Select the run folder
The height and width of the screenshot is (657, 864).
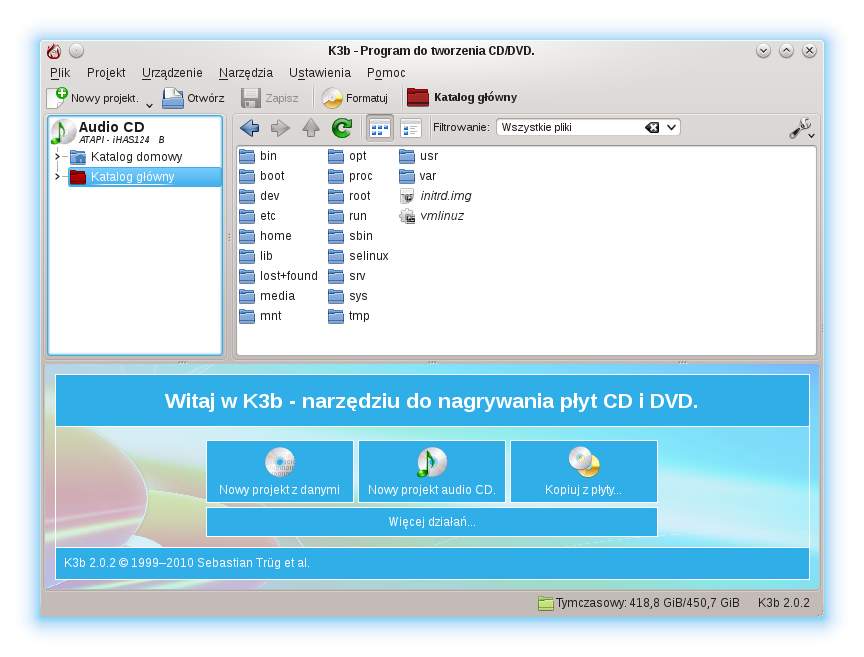click(x=347, y=216)
